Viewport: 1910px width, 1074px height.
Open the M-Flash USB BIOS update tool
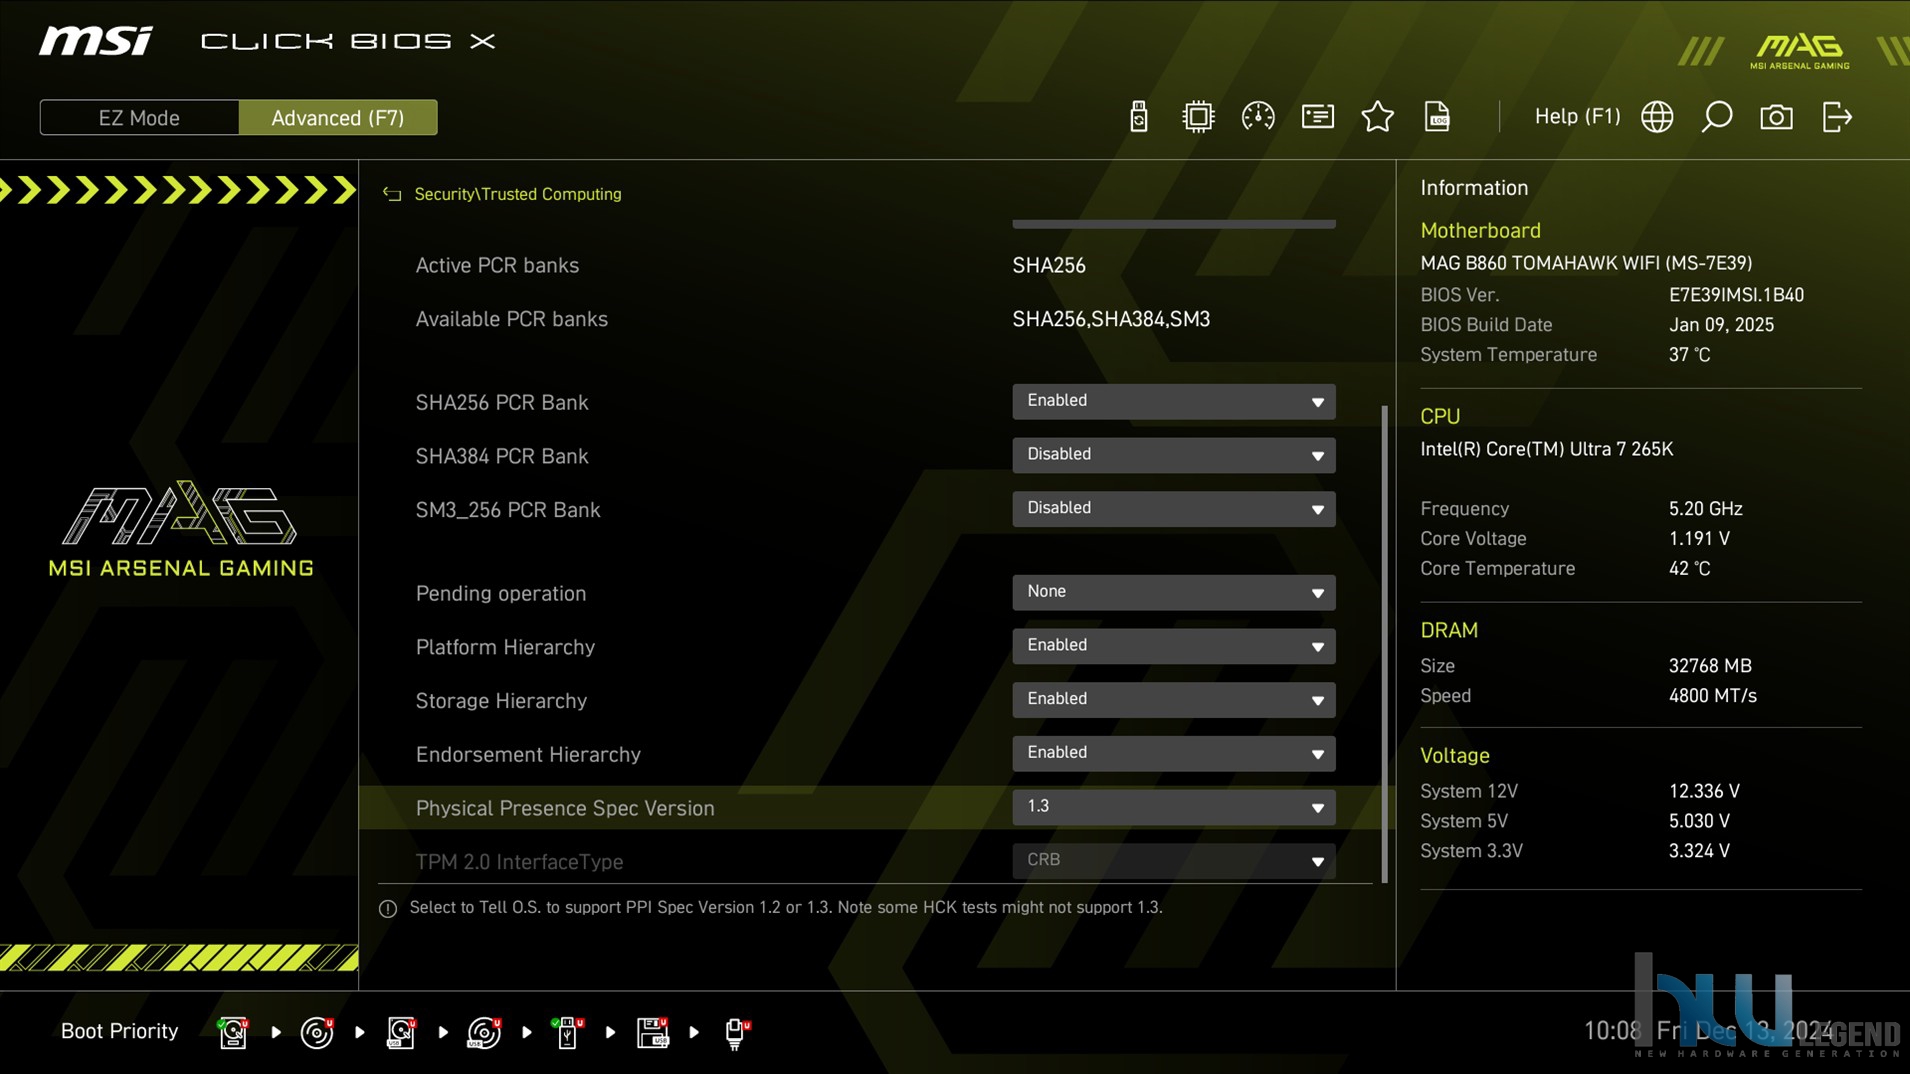coord(1138,117)
